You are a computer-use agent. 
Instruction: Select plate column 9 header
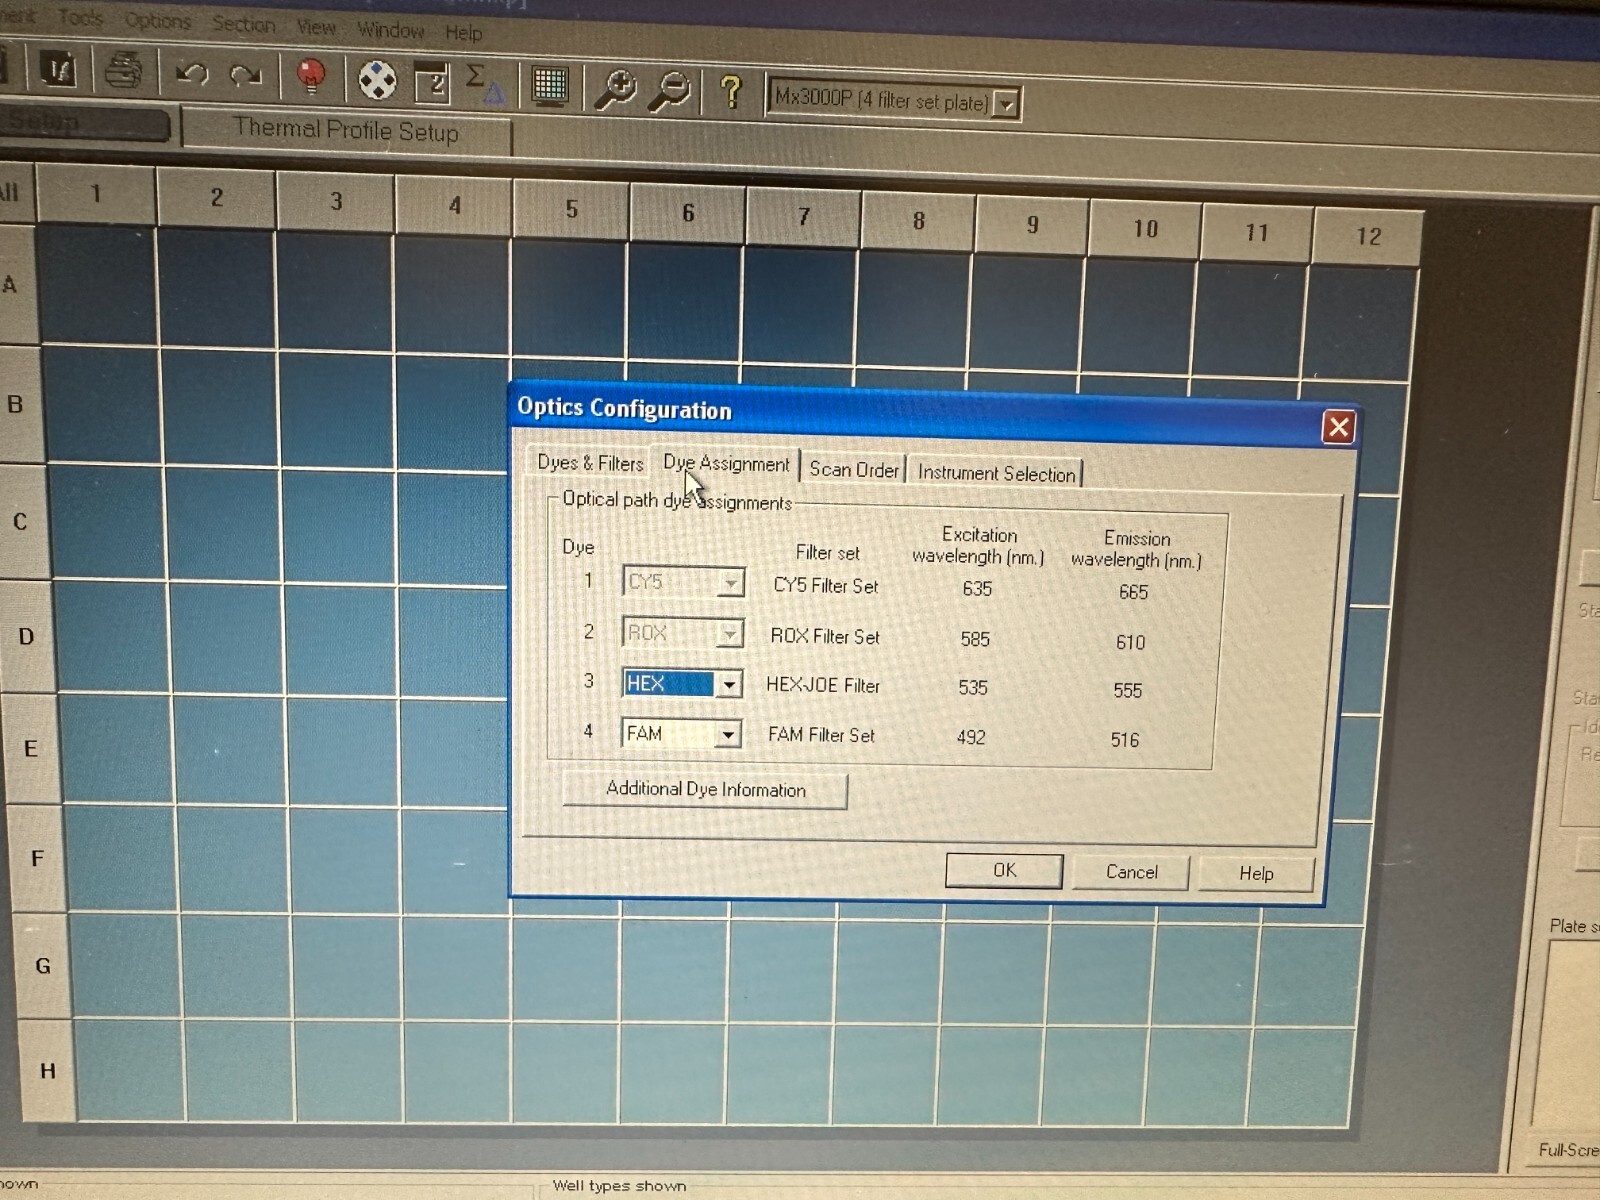tap(1032, 226)
